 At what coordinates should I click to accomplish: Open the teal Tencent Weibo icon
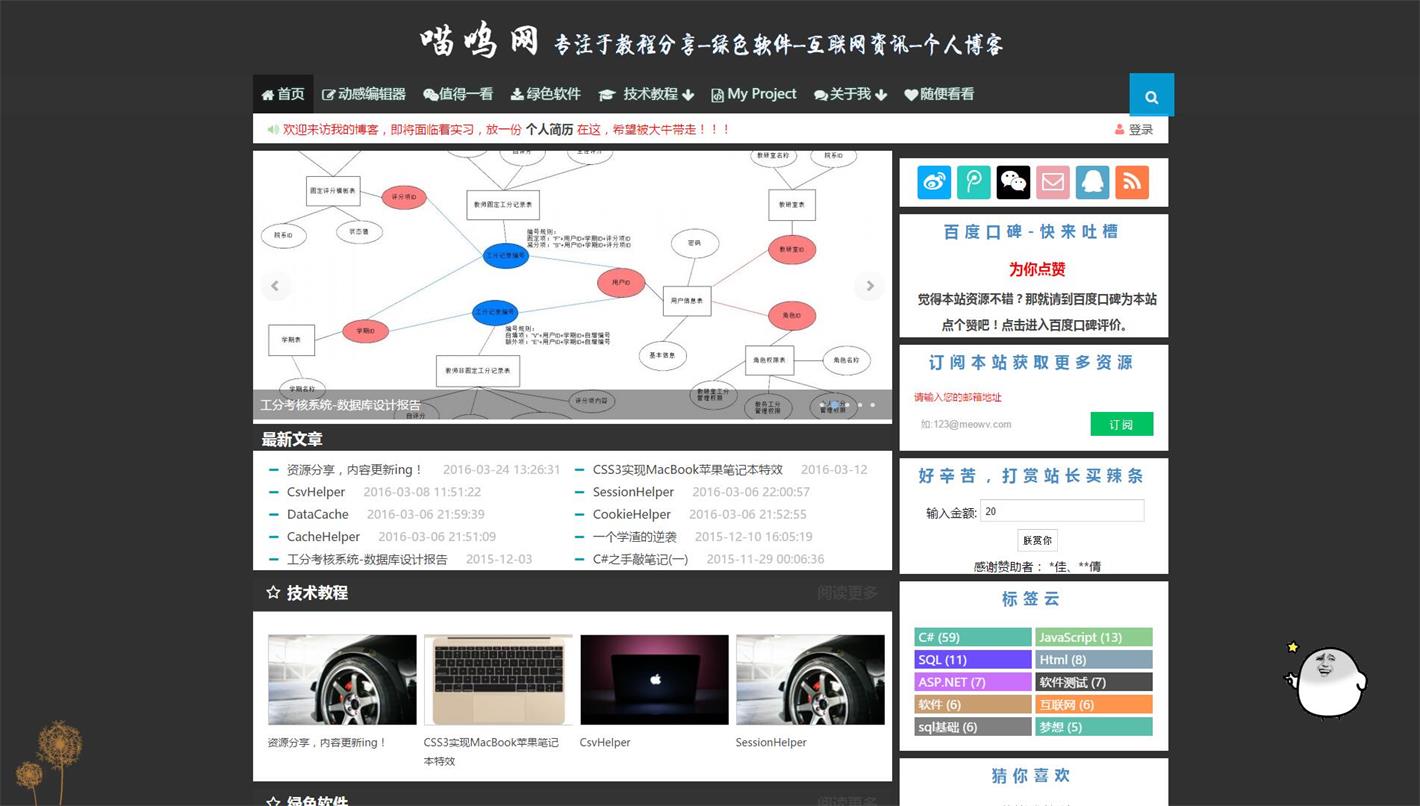point(974,182)
